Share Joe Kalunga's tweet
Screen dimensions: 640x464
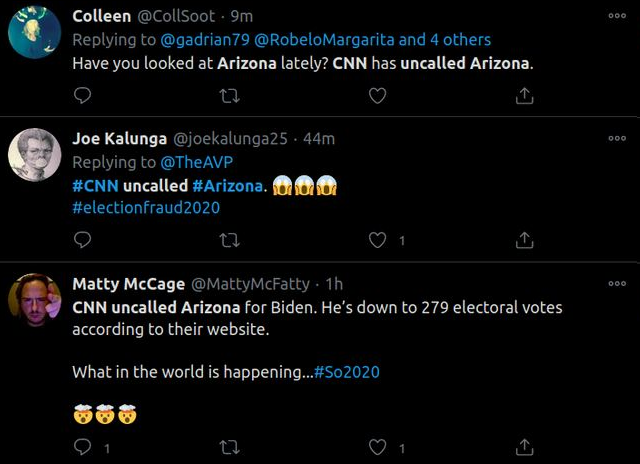523,240
